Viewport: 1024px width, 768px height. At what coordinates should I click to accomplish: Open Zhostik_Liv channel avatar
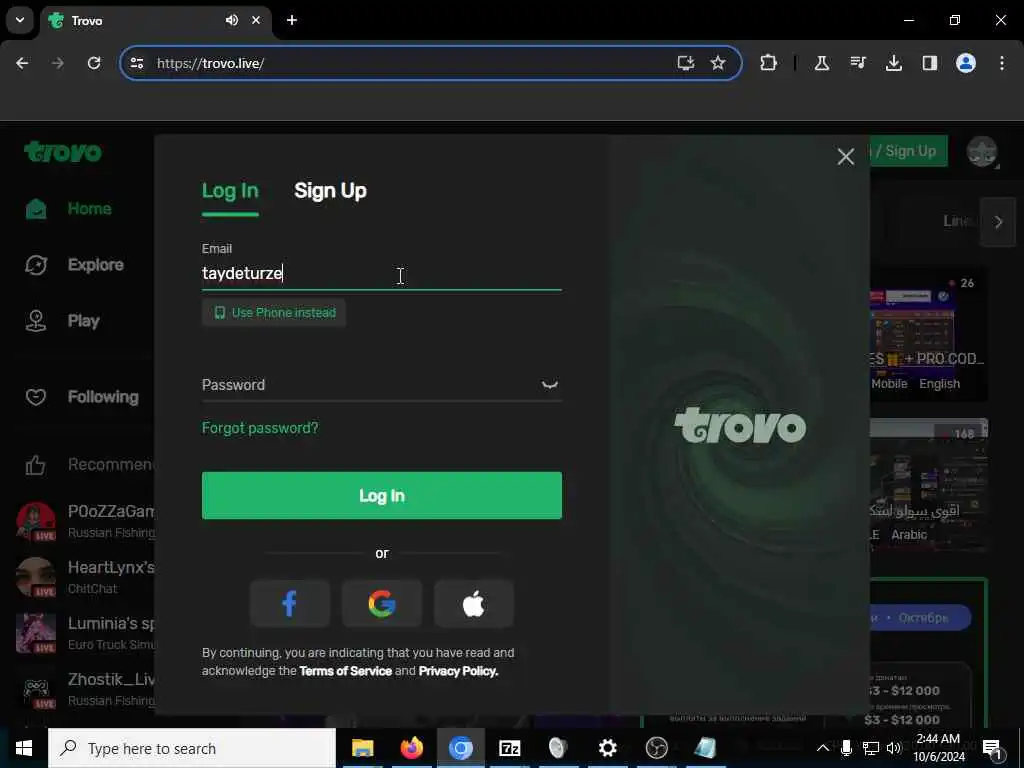(36, 690)
